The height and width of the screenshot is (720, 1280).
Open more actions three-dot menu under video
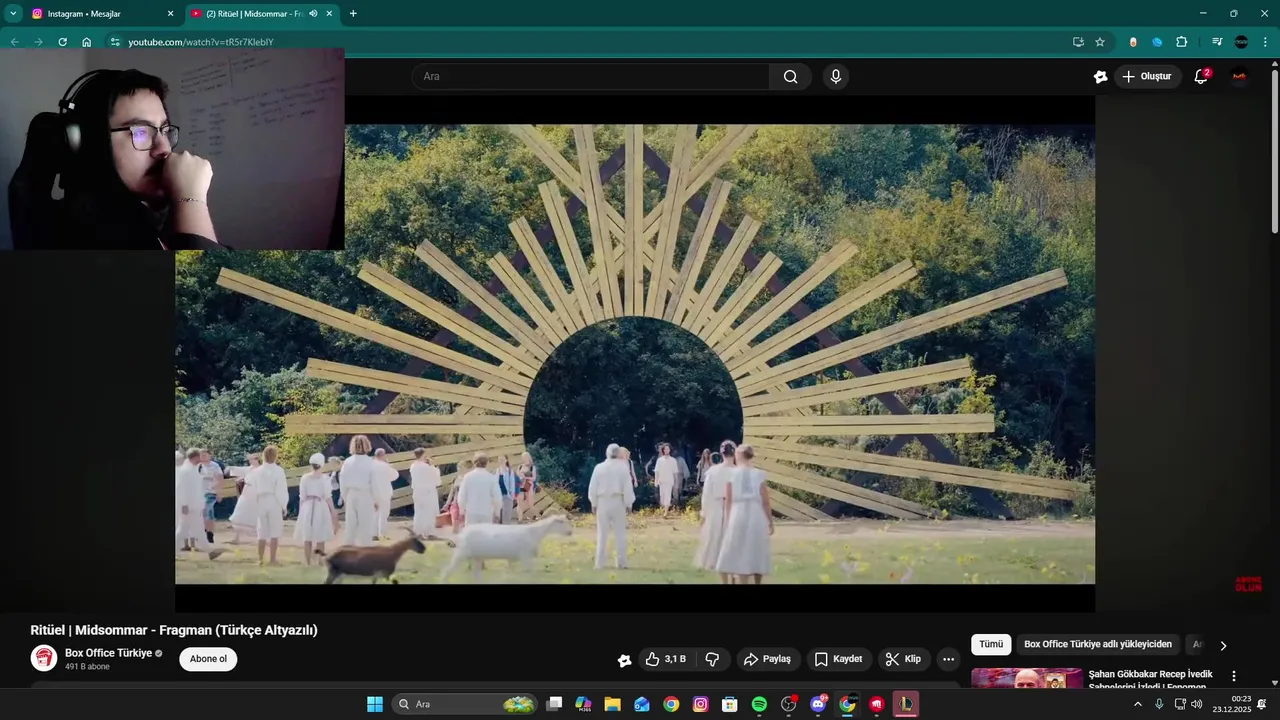pyautogui.click(x=948, y=659)
